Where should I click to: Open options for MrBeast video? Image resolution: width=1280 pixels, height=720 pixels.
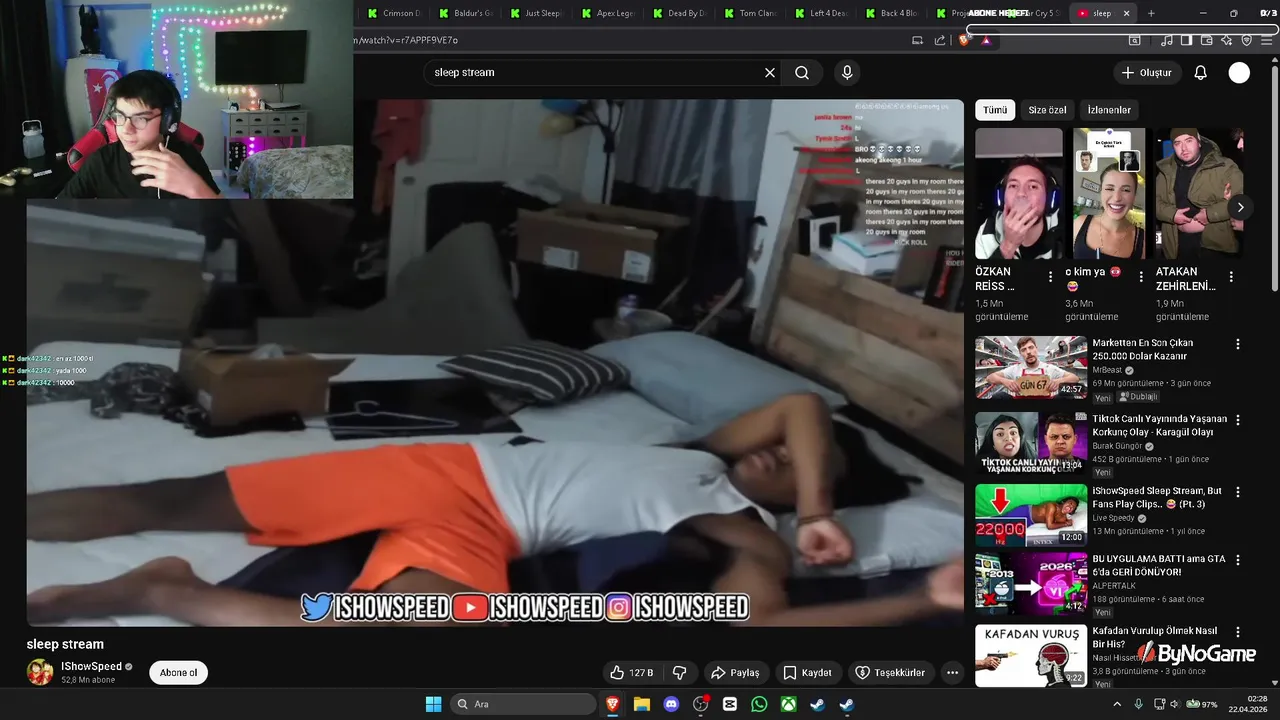(x=1237, y=344)
